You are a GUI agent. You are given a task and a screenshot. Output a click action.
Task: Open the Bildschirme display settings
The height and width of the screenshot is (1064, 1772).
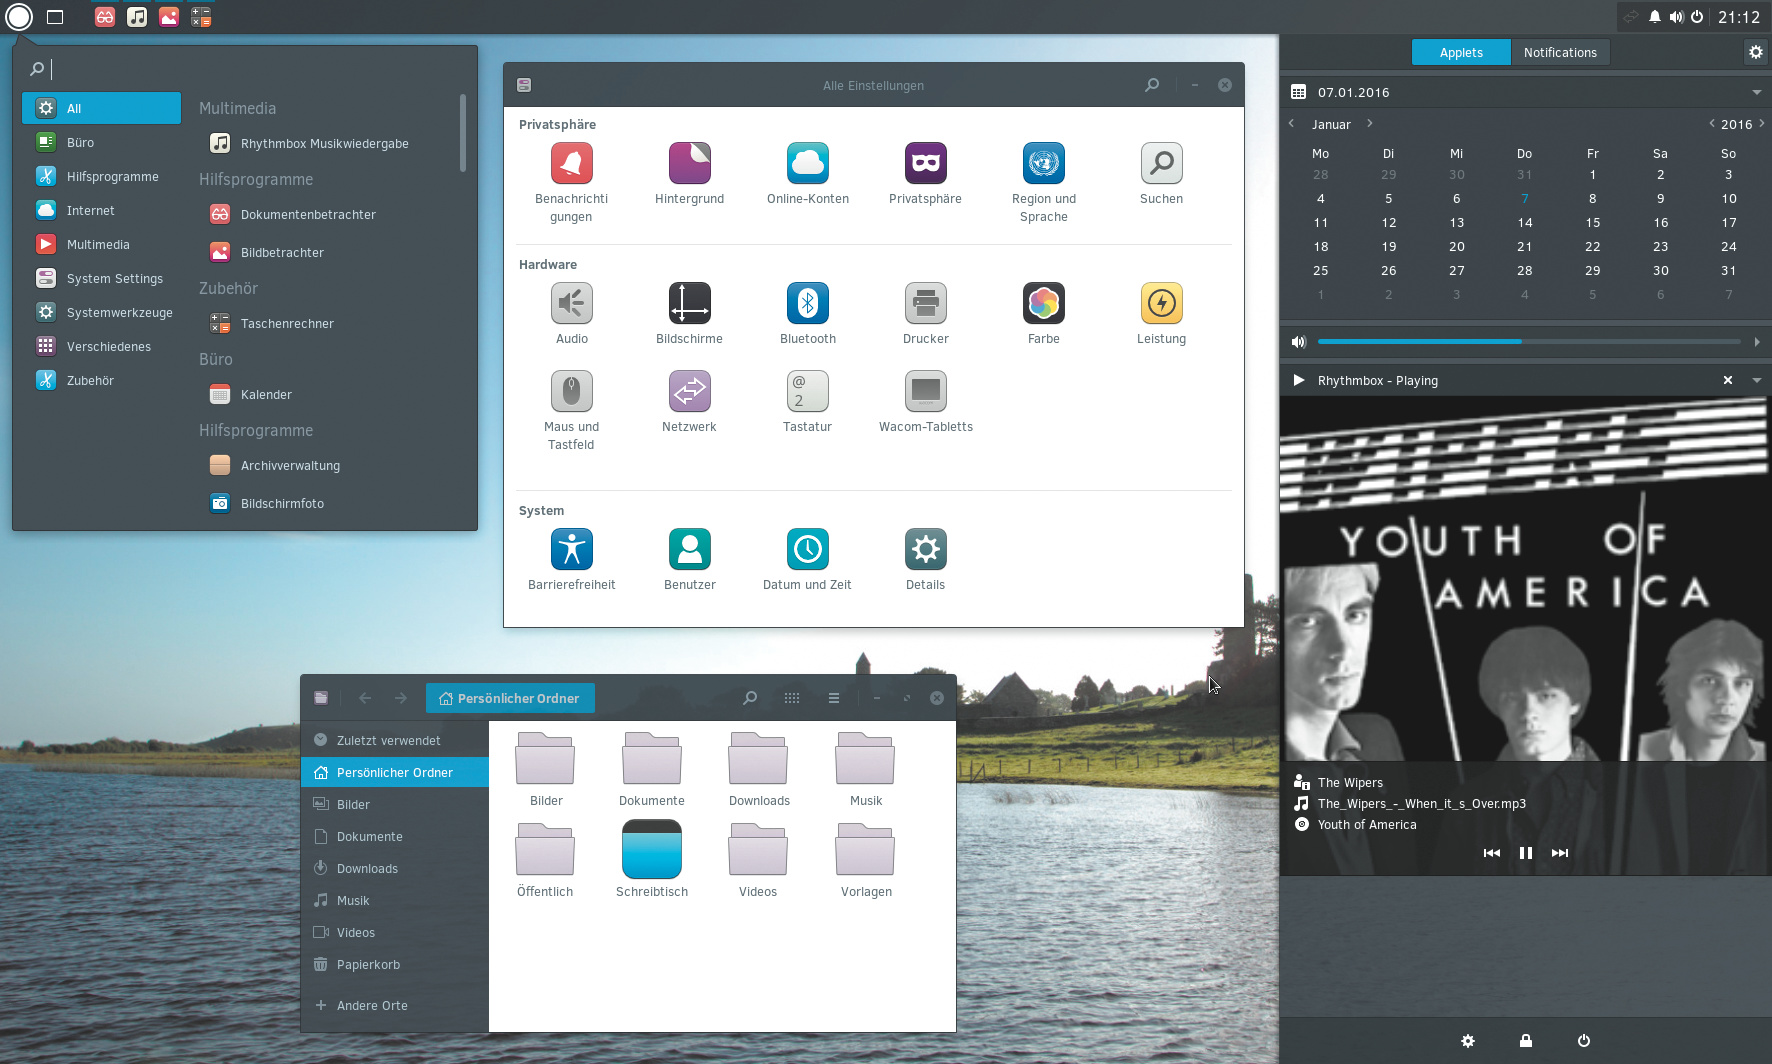click(689, 304)
